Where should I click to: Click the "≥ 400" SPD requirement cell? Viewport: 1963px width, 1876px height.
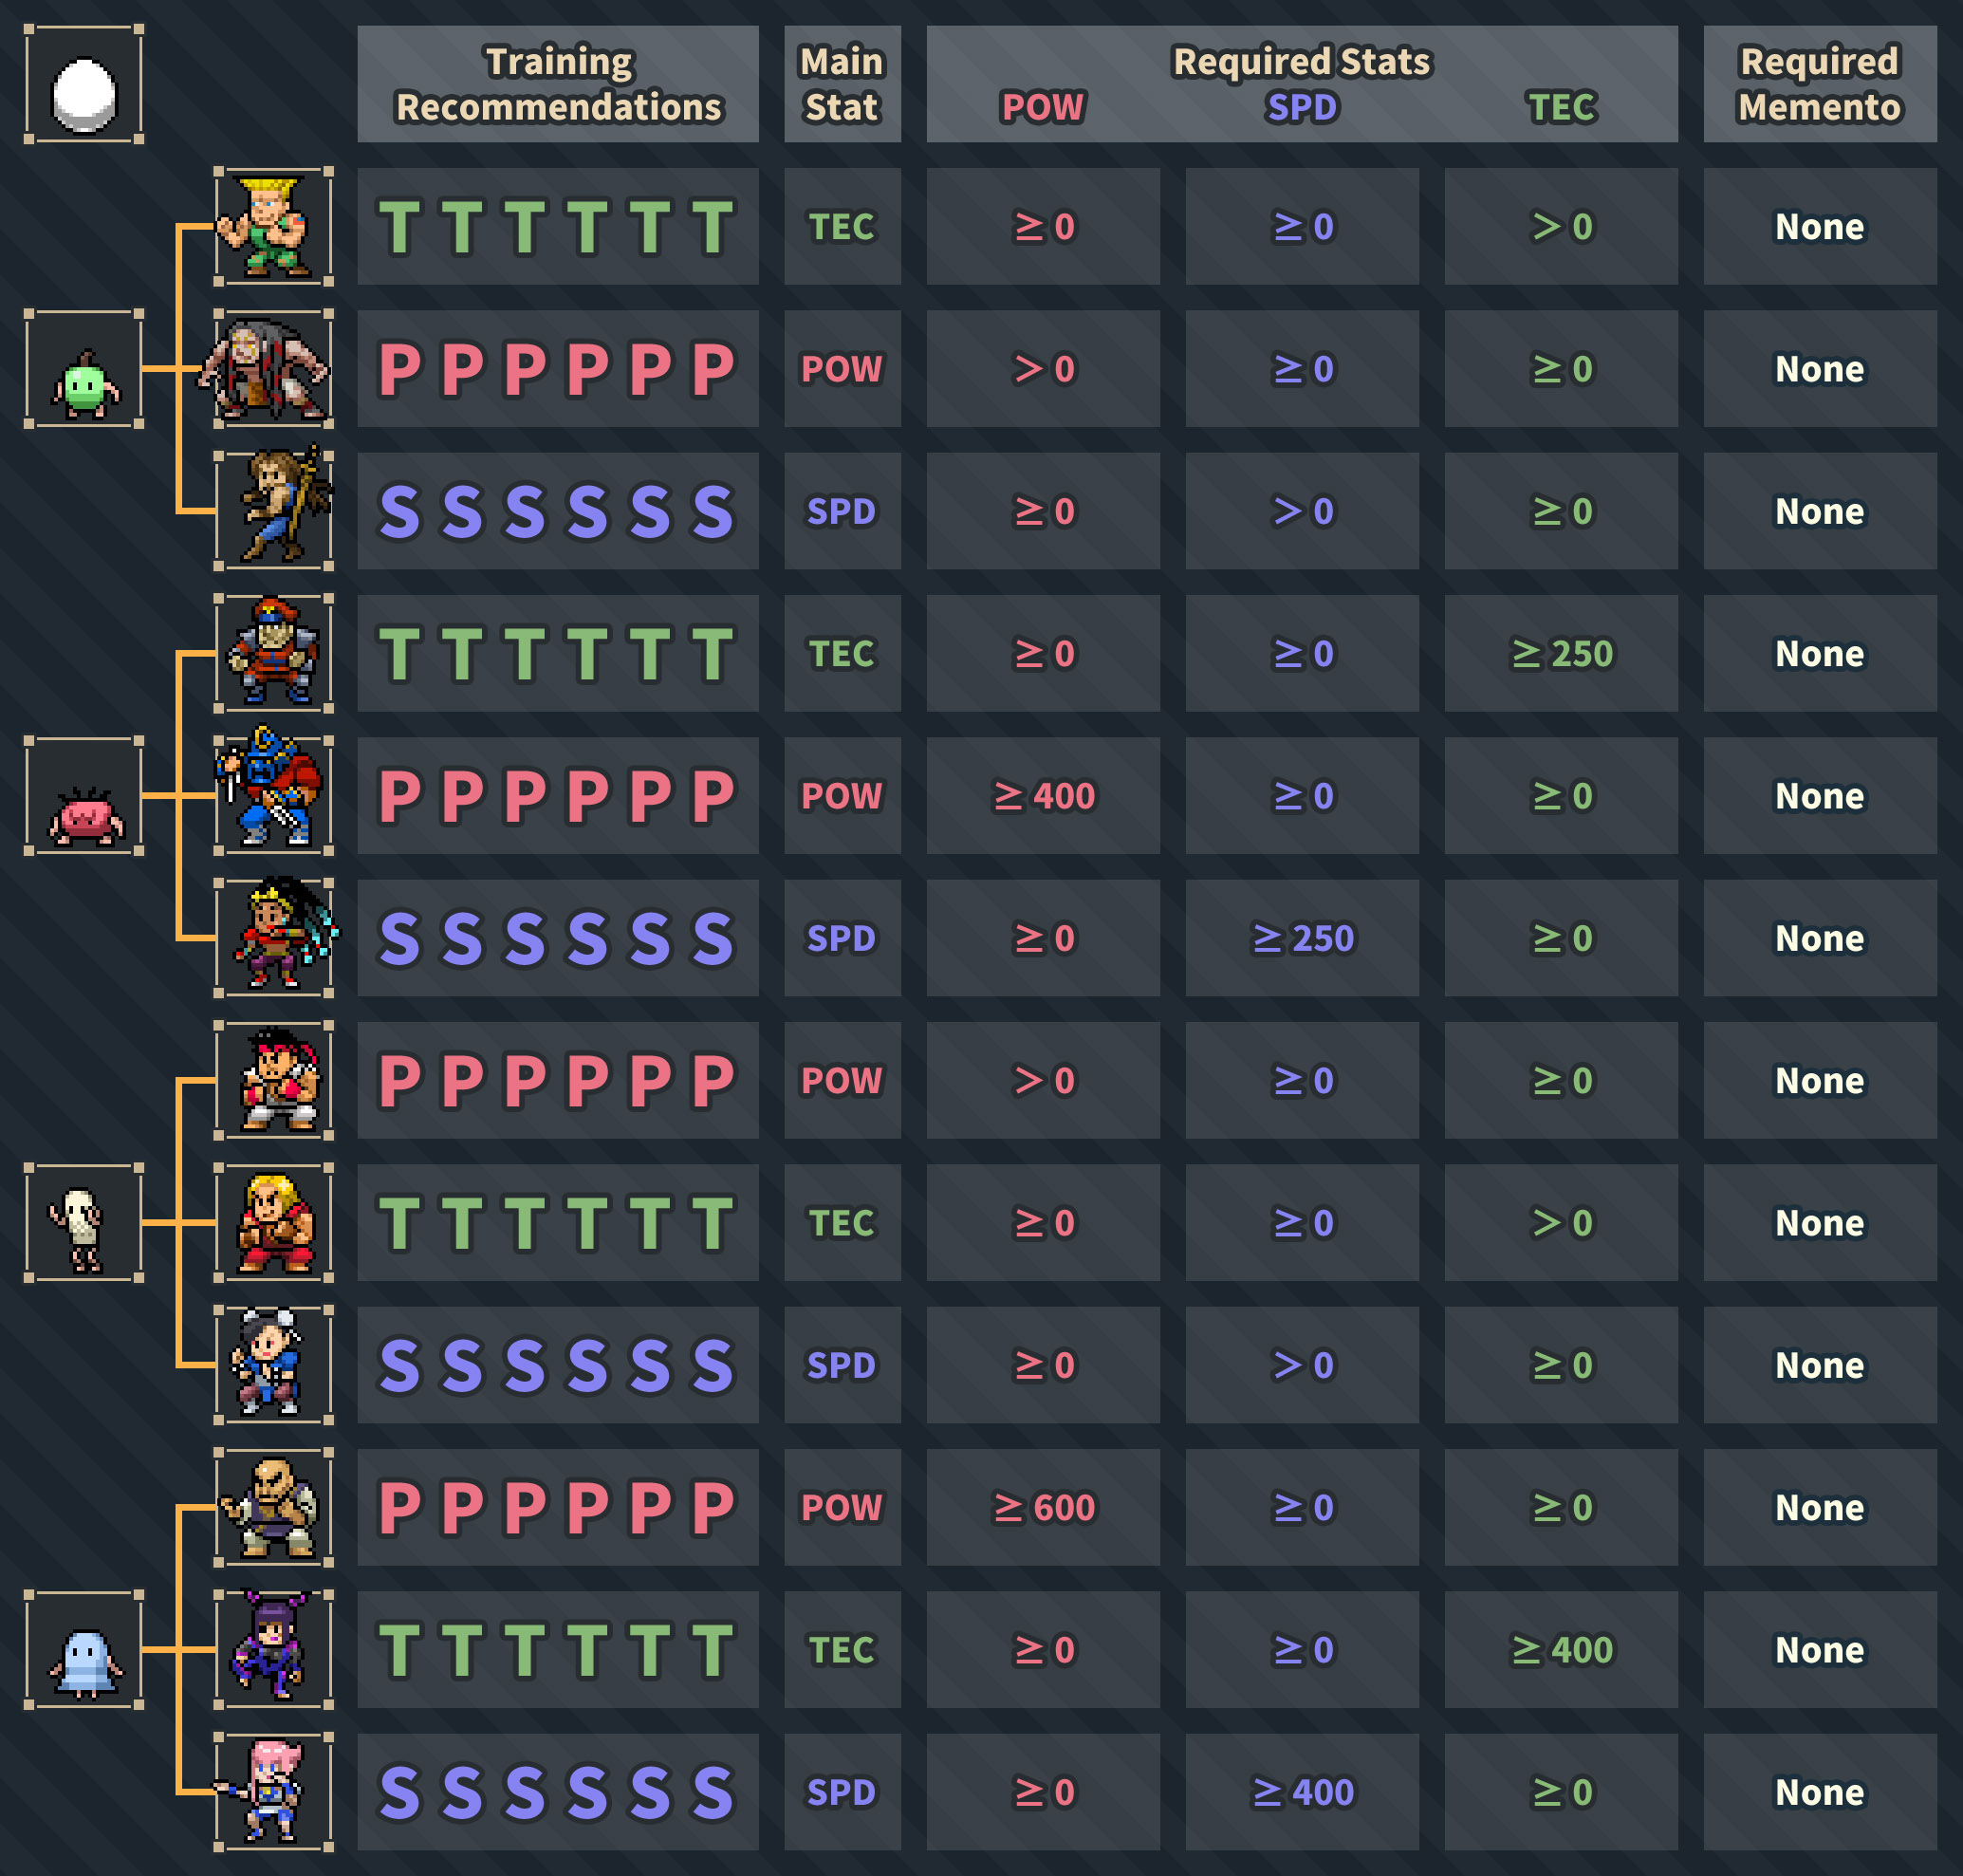click(x=1302, y=1792)
